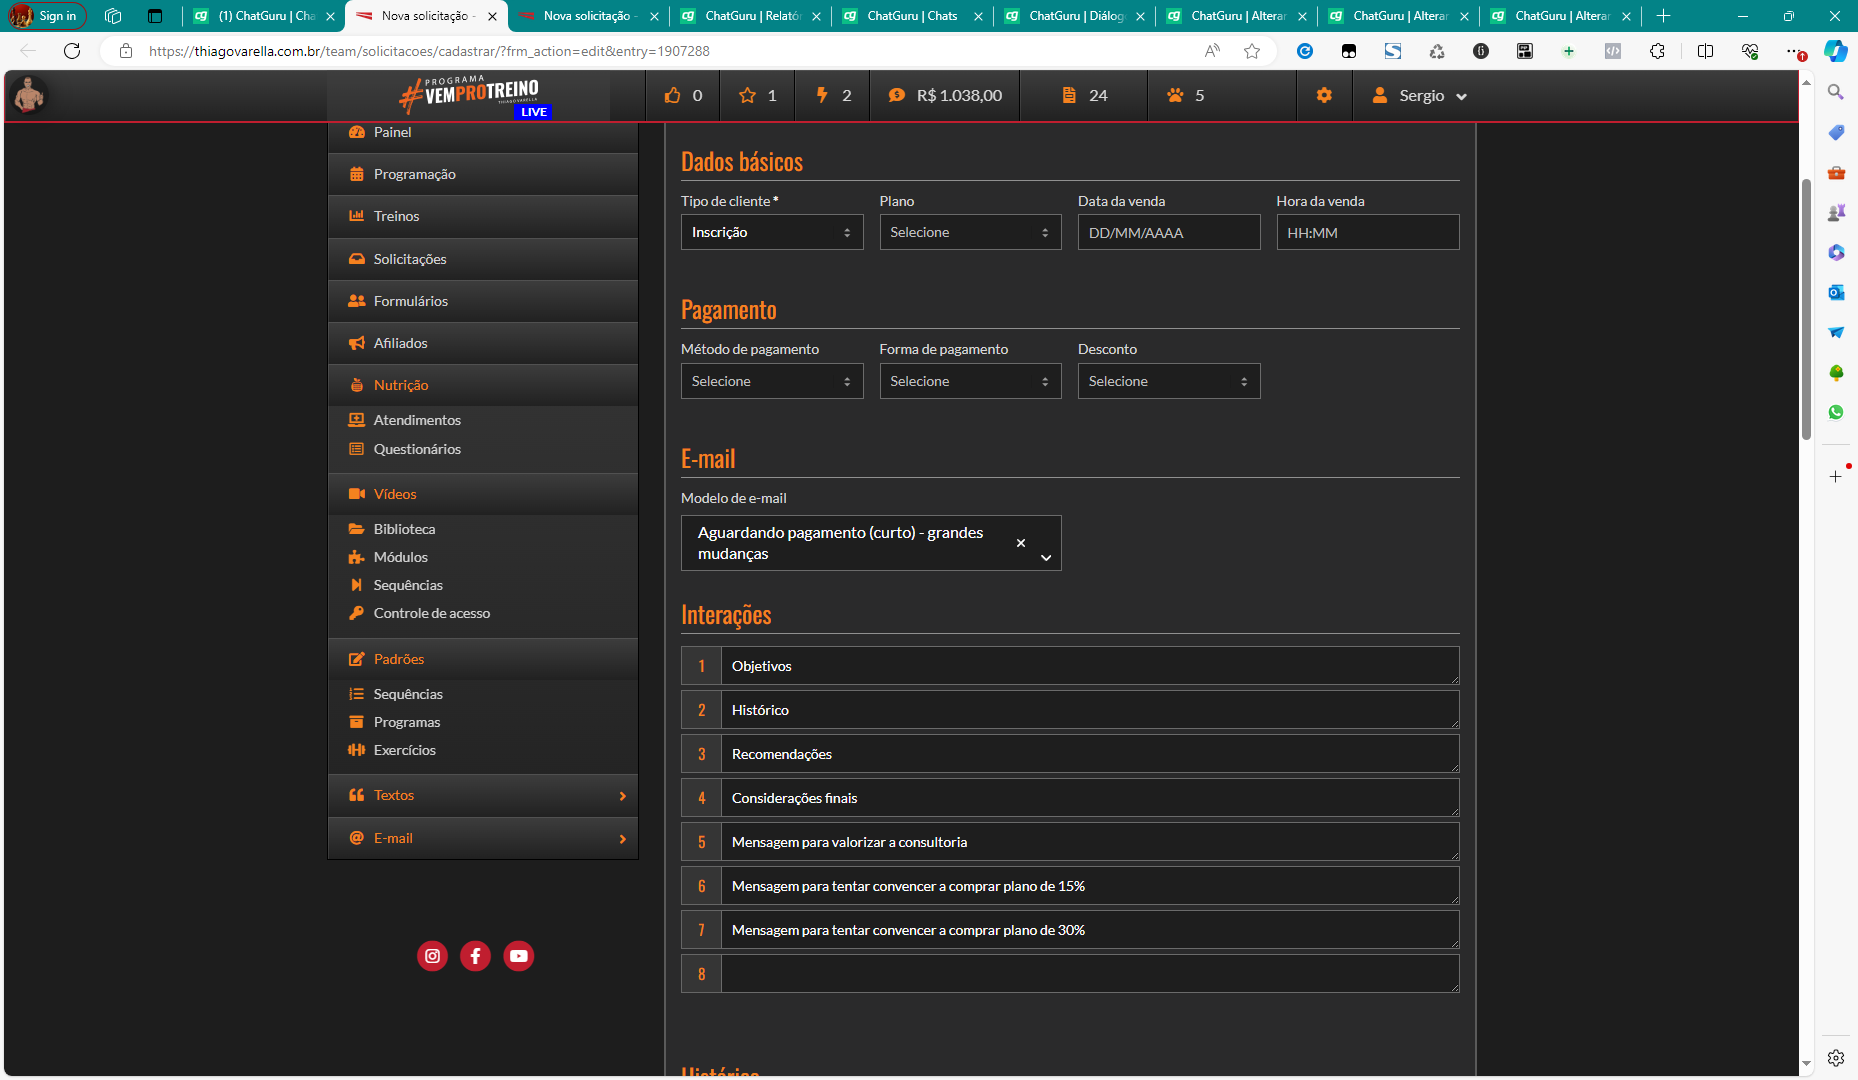Open the Facebook social icon
This screenshot has width=1858, height=1080.
[x=475, y=956]
